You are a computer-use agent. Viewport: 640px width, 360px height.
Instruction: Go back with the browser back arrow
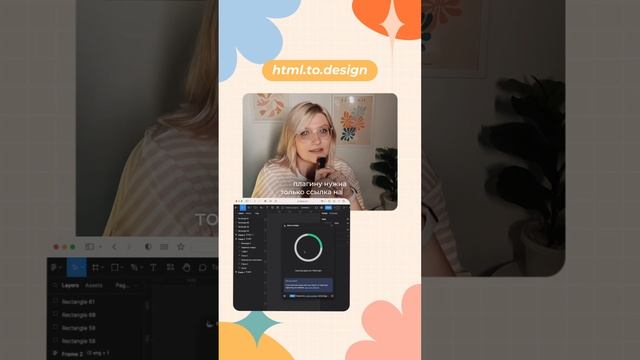click(114, 247)
